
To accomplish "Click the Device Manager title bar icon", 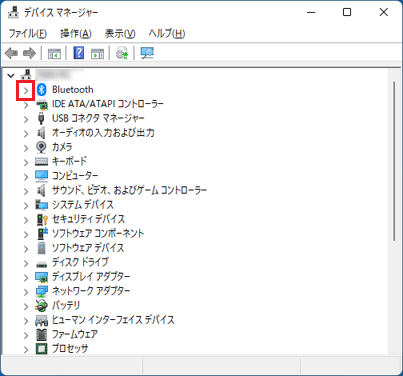I will pyautogui.click(x=14, y=12).
